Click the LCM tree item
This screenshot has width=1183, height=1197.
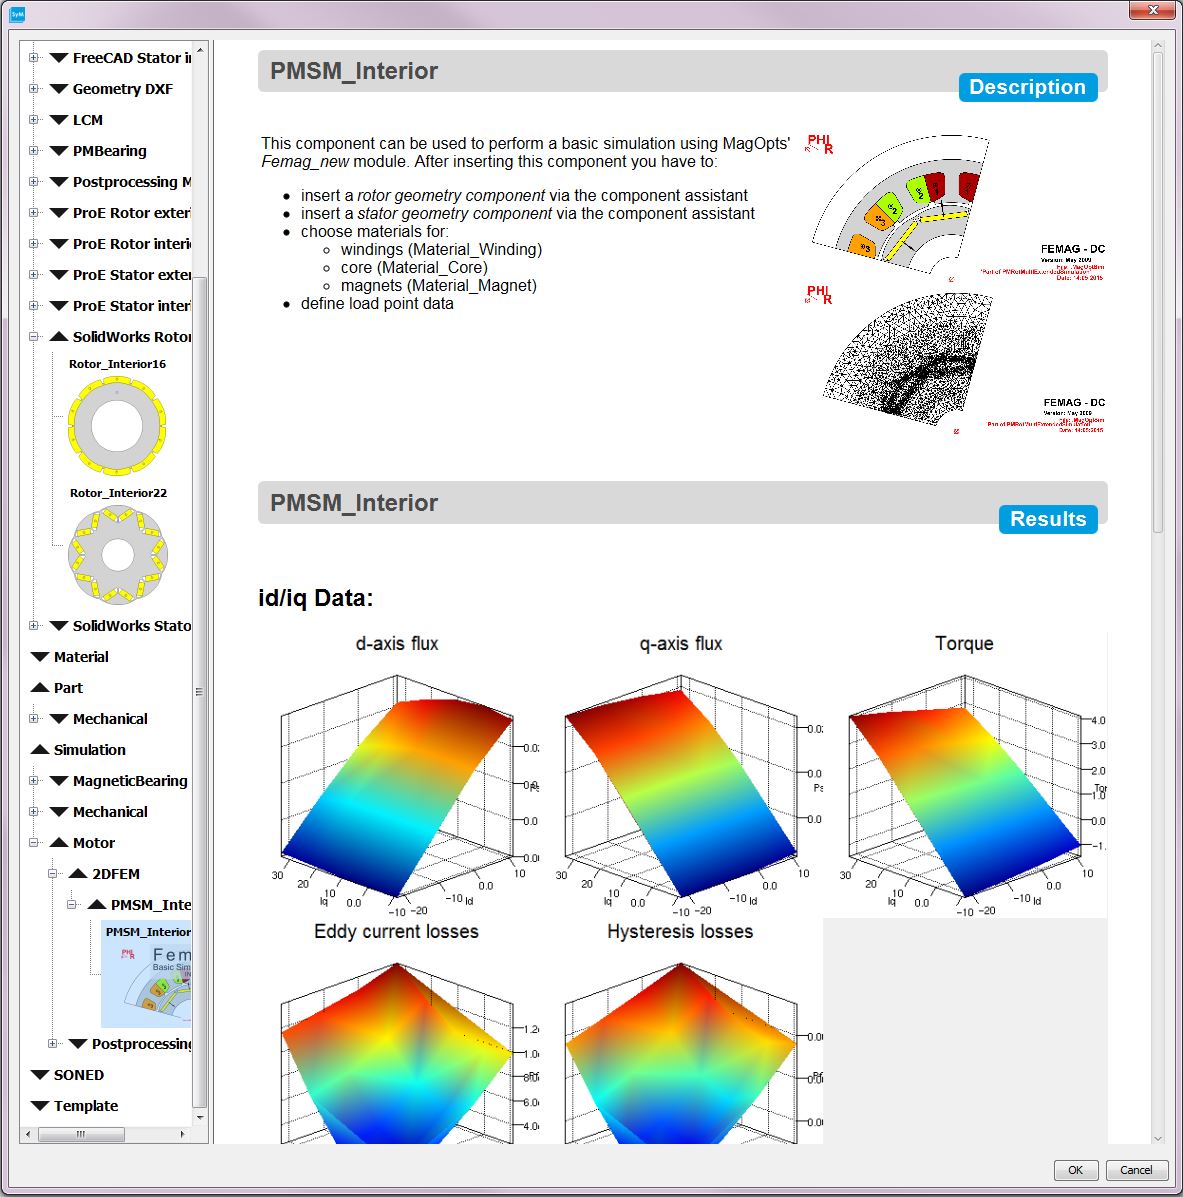[x=87, y=120]
